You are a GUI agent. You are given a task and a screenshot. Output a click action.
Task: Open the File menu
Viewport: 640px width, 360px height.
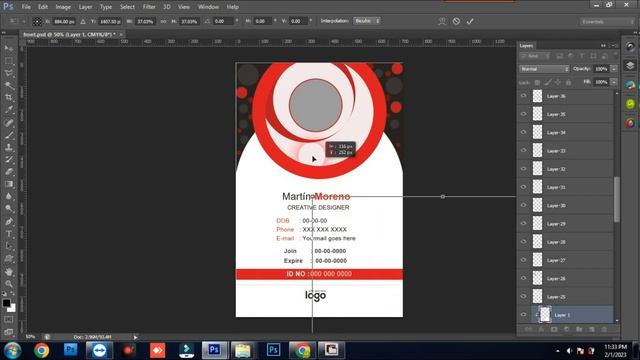(26, 7)
